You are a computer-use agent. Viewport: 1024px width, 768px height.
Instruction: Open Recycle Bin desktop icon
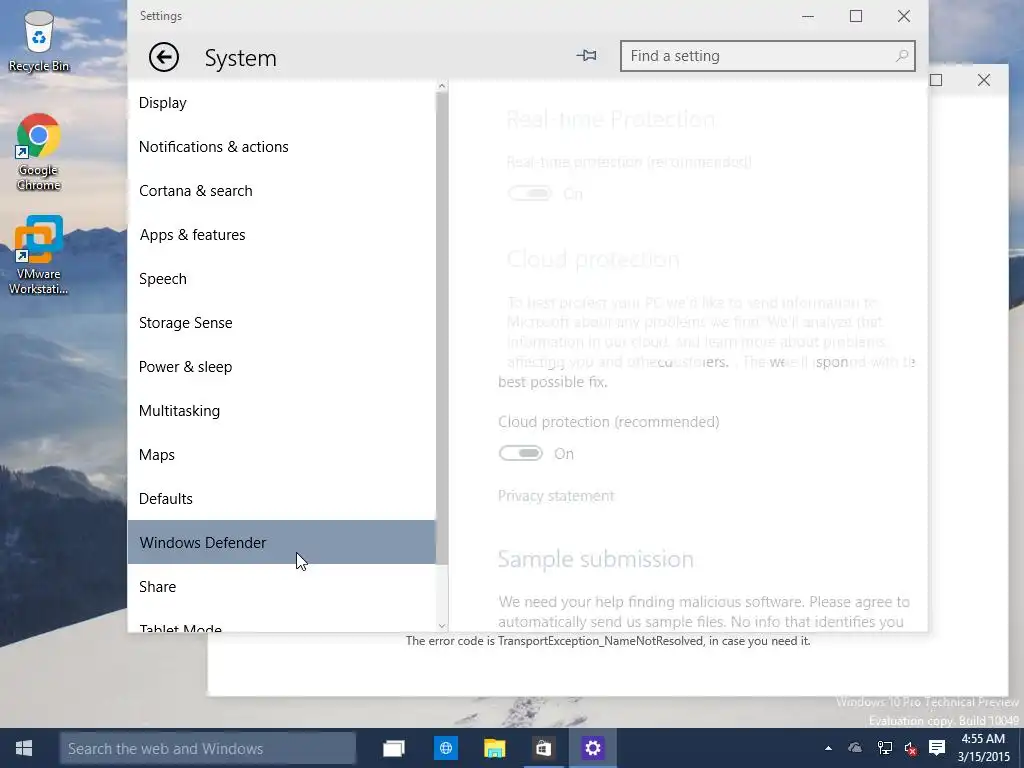pos(39,40)
